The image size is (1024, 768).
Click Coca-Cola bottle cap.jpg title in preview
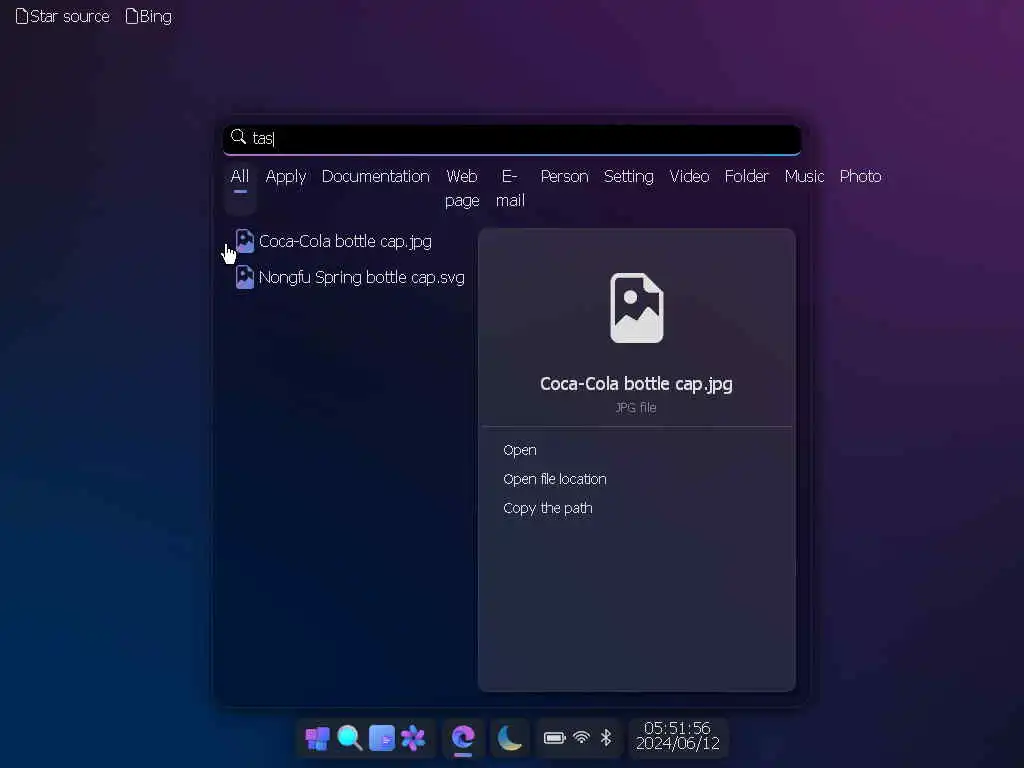pos(636,383)
